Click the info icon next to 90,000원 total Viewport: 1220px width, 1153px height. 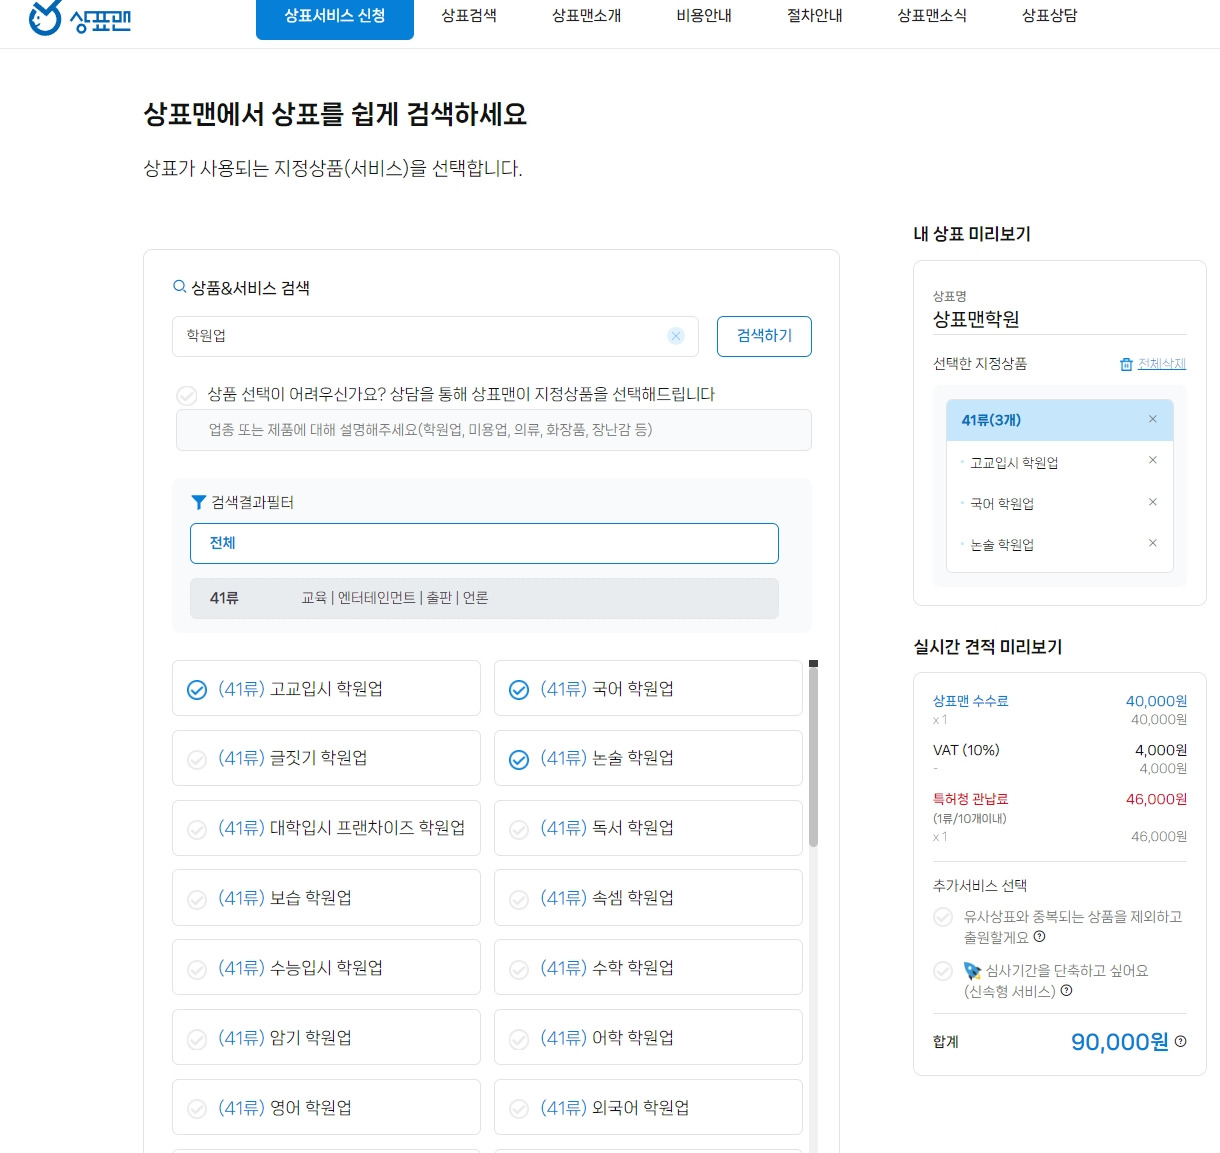1181,1041
